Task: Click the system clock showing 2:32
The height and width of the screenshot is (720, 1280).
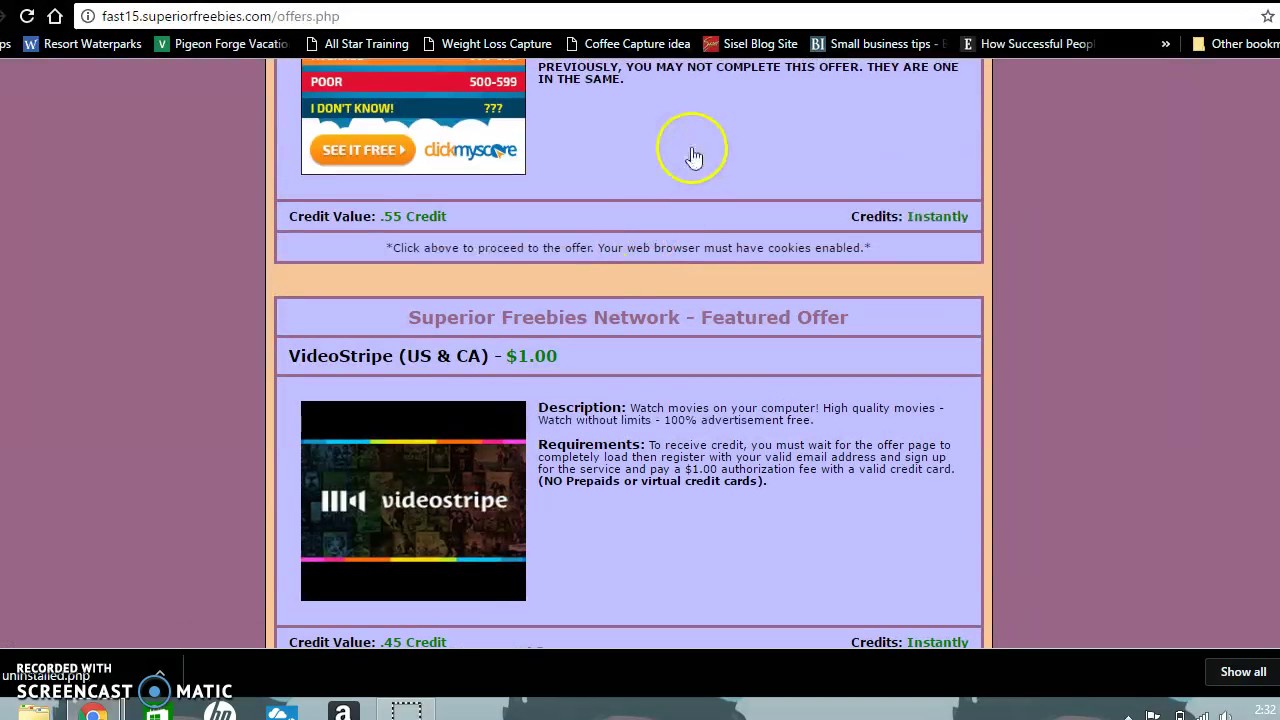Action: click(1264, 711)
